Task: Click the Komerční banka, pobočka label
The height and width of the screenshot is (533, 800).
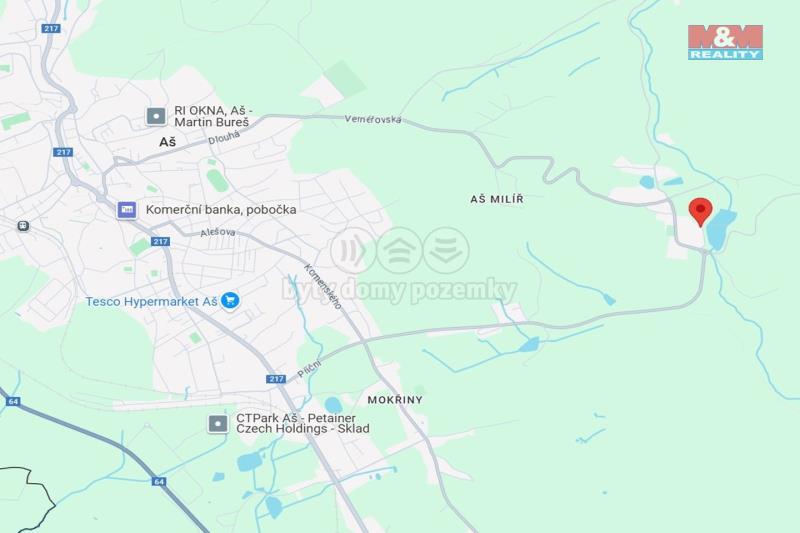Action: point(221,210)
